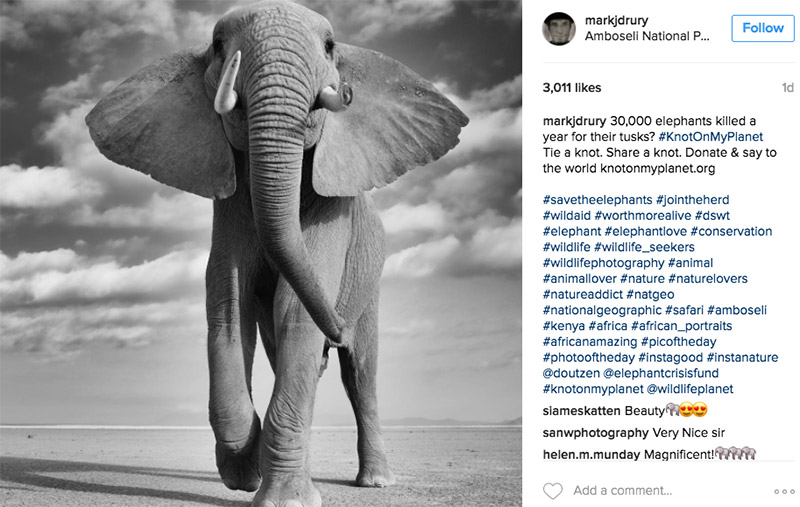Open the three-dot more options menu
Viewport: 800px width, 507px height.
click(784, 492)
